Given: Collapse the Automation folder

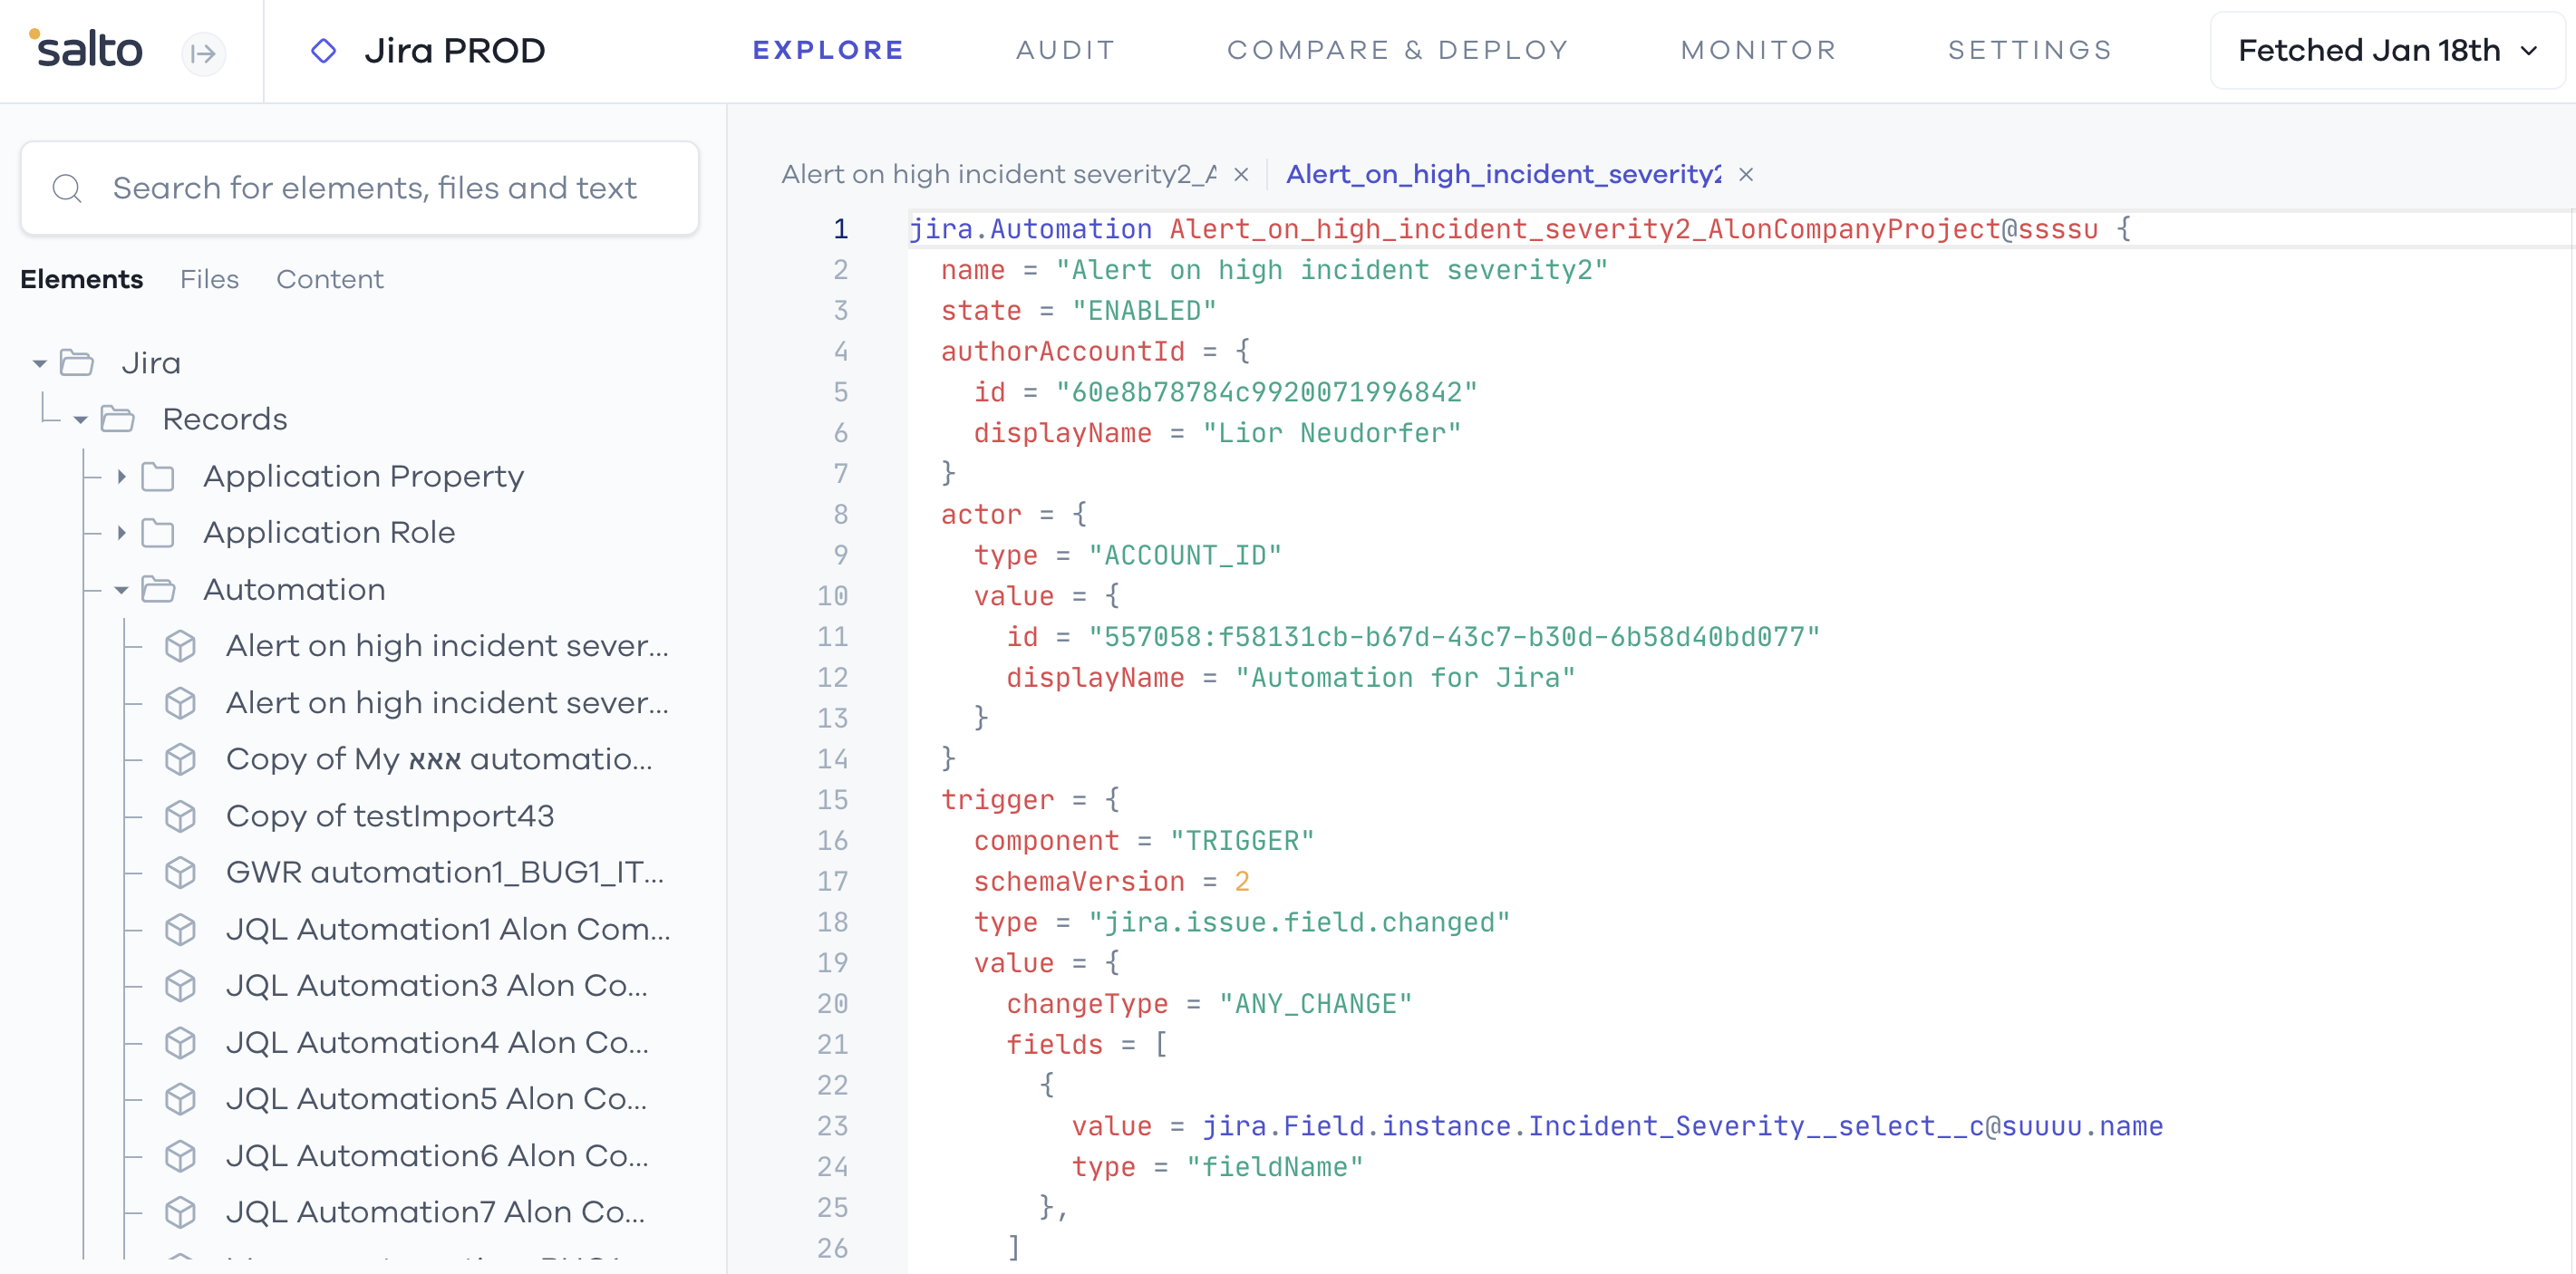Looking at the screenshot, I should [121, 590].
